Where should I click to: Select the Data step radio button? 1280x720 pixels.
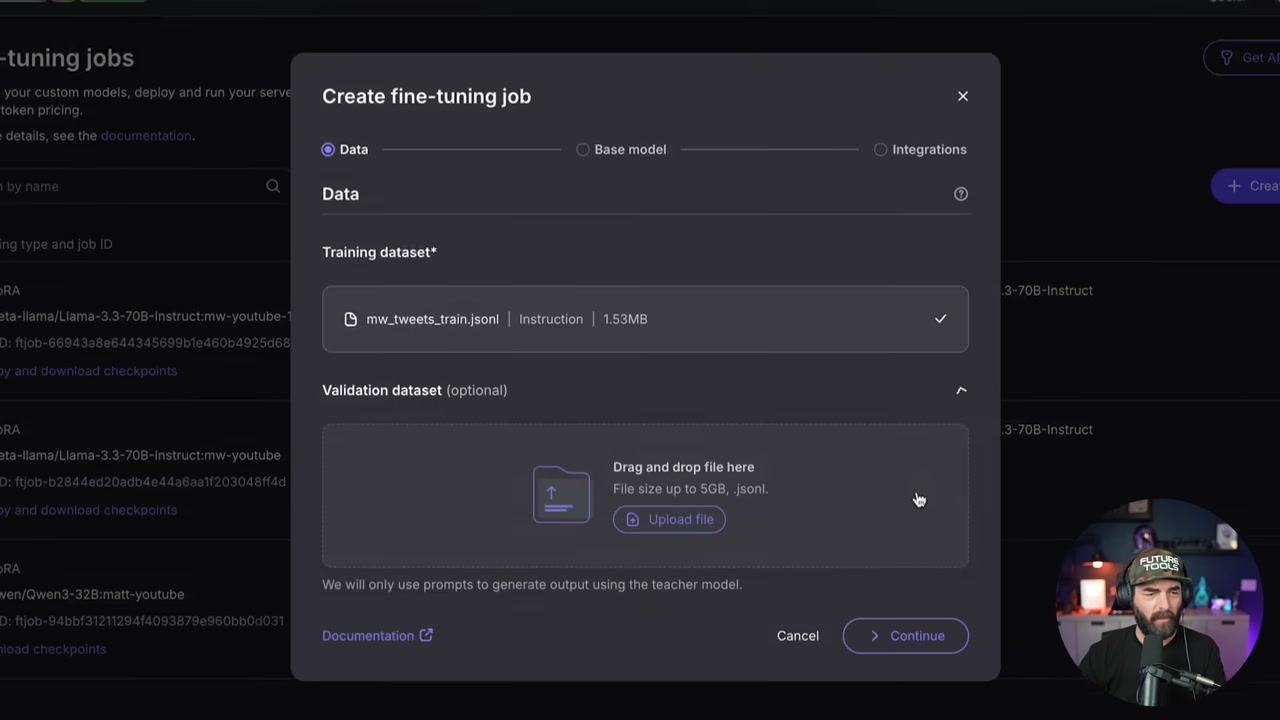[x=328, y=149]
